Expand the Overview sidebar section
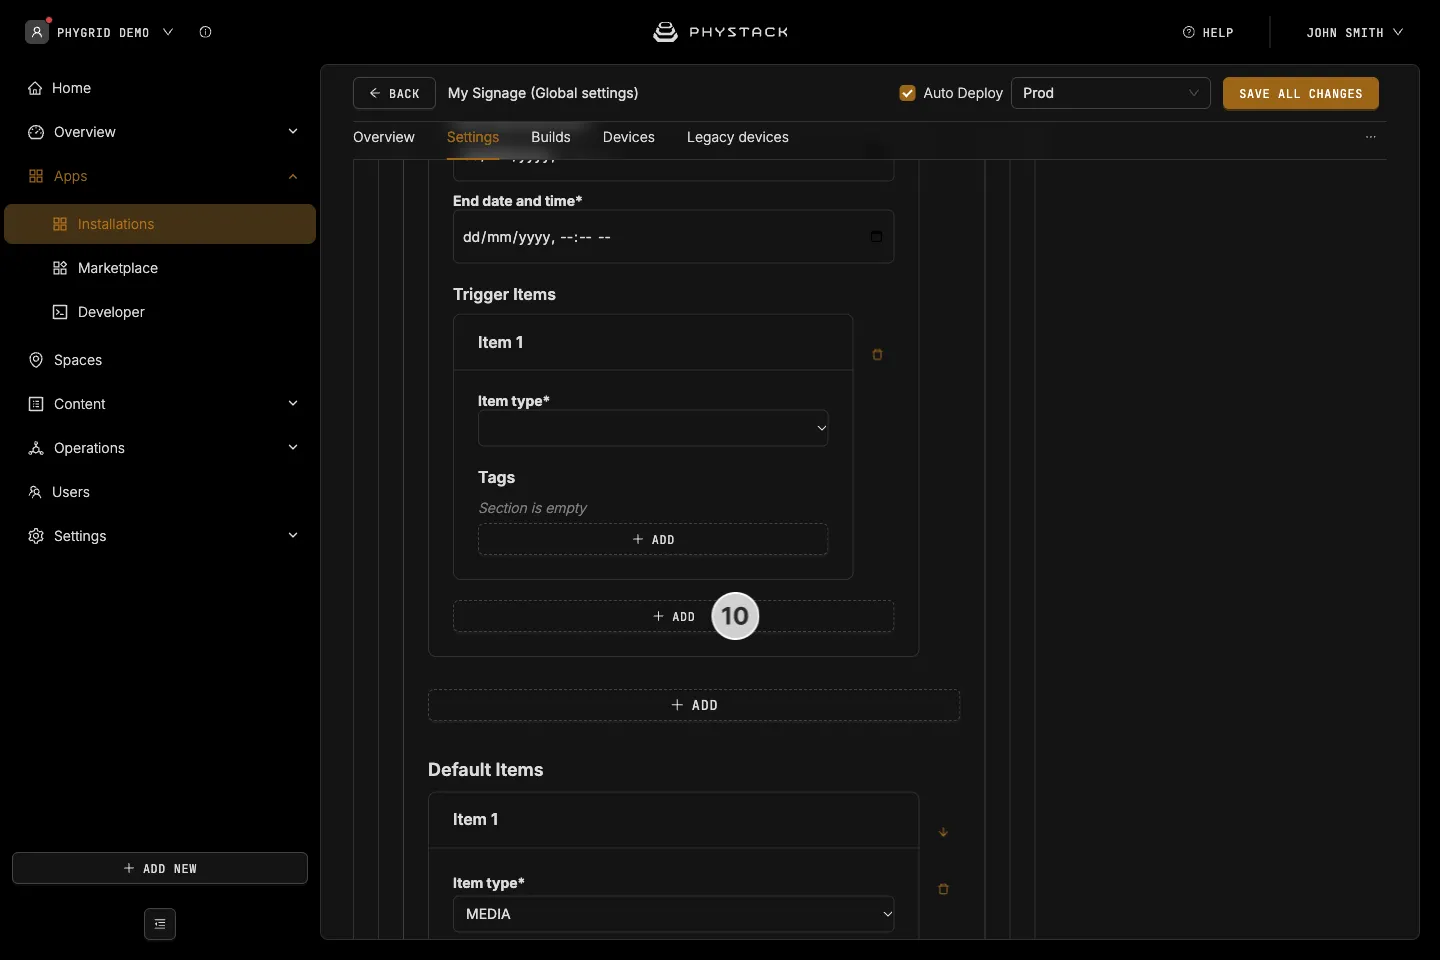1440x960 pixels. click(293, 132)
